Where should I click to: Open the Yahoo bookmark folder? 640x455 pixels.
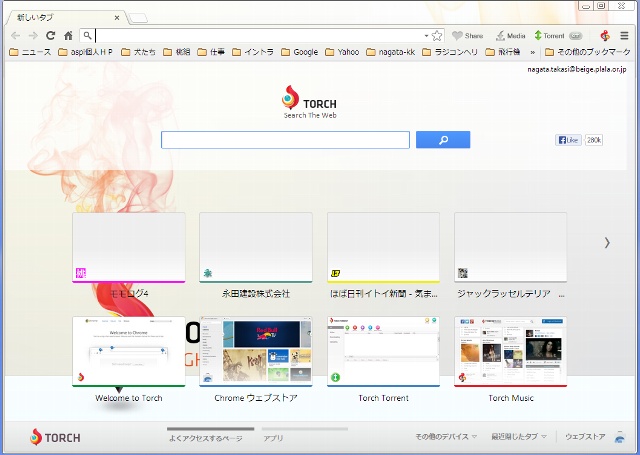click(342, 52)
